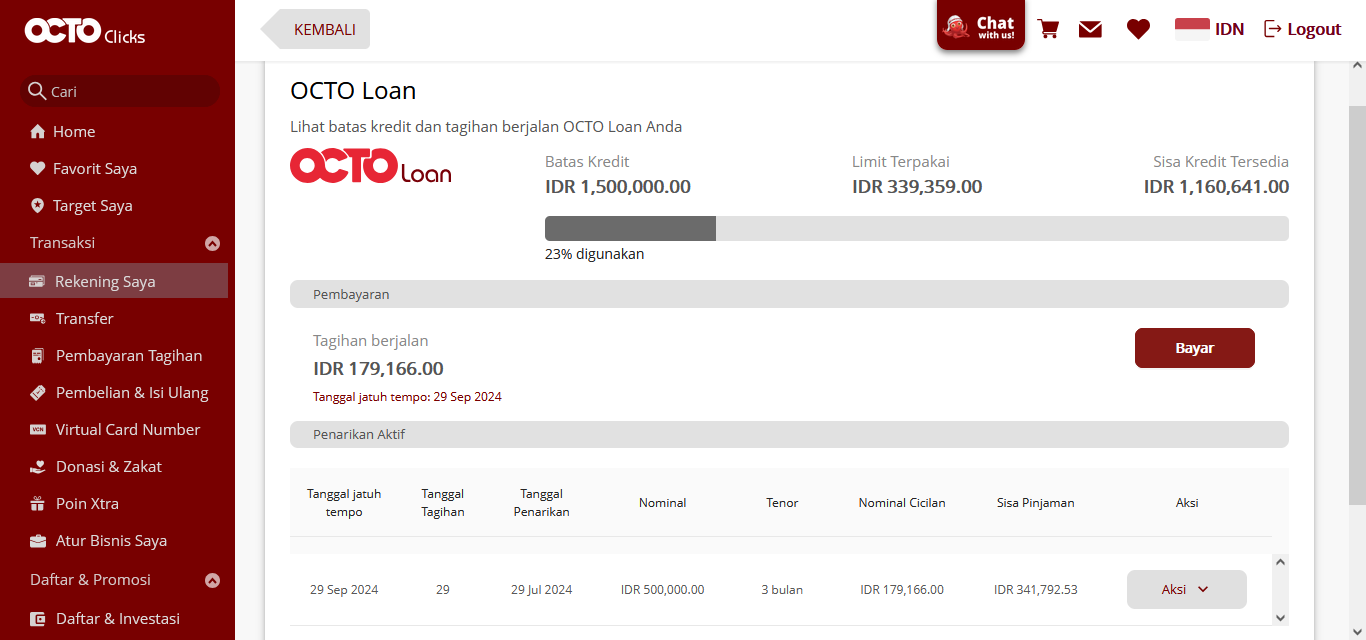Click the 29 Jul 2024 withdrawal date cell
The height and width of the screenshot is (640, 1366).
[x=541, y=590]
